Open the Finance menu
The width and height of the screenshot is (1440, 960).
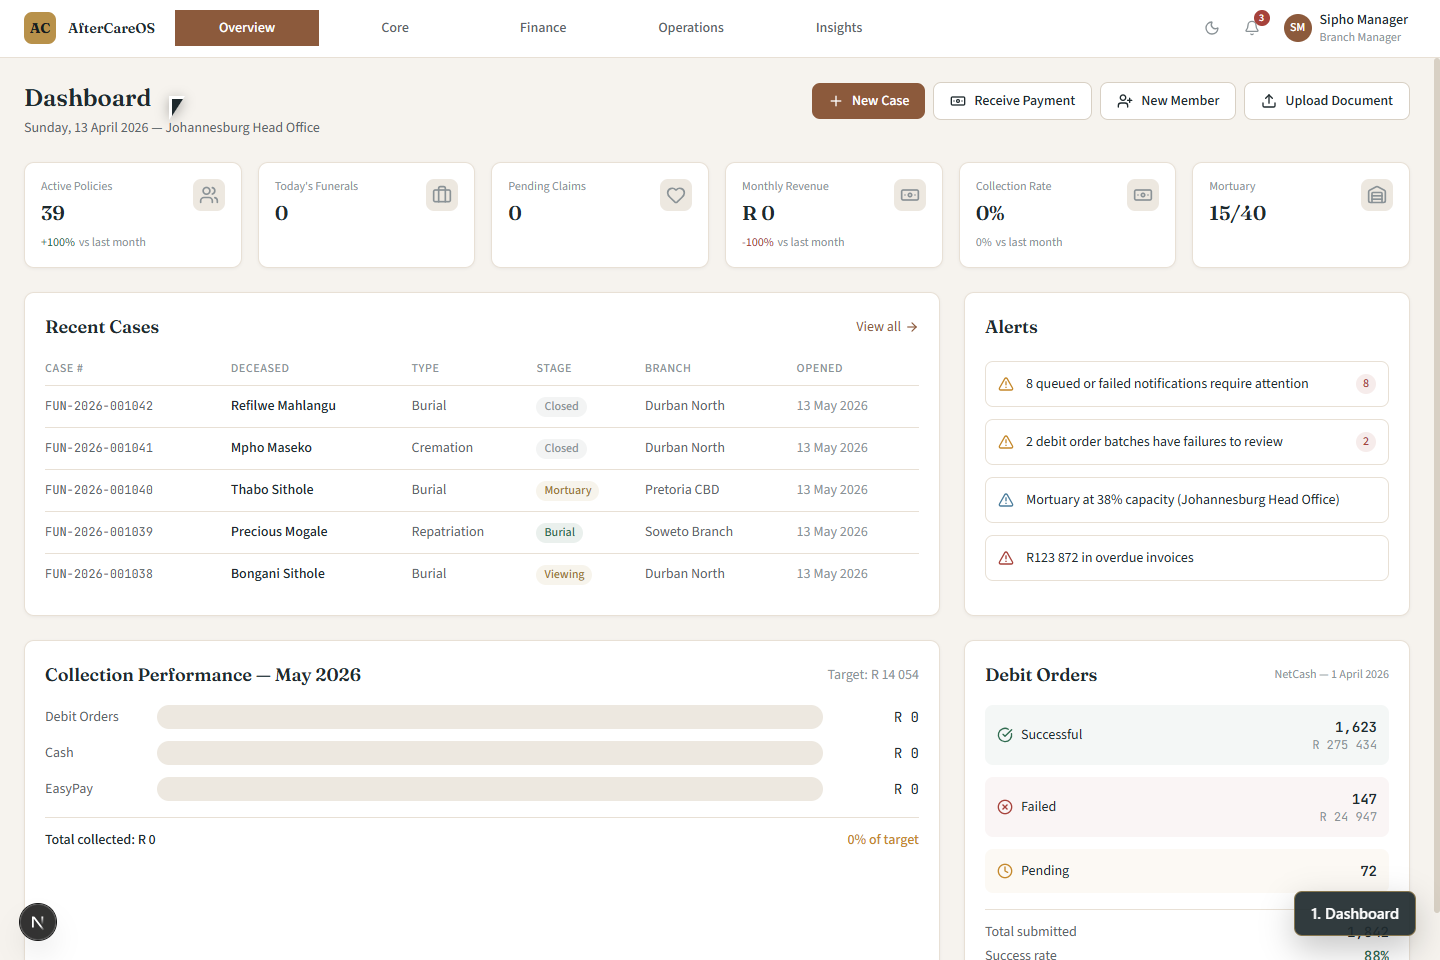[x=543, y=28]
